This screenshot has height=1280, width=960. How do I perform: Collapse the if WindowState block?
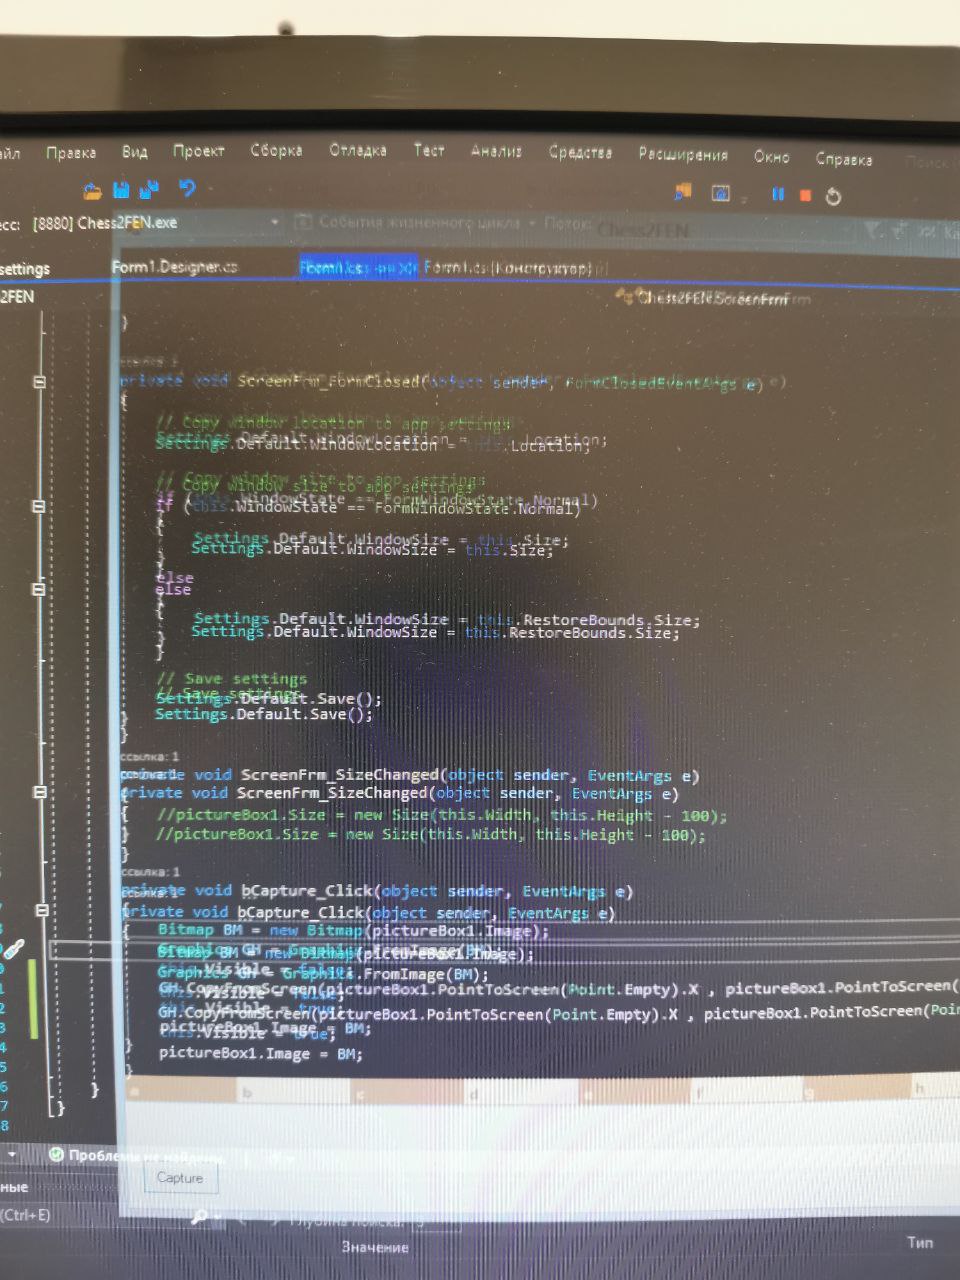pyautogui.click(x=38, y=506)
